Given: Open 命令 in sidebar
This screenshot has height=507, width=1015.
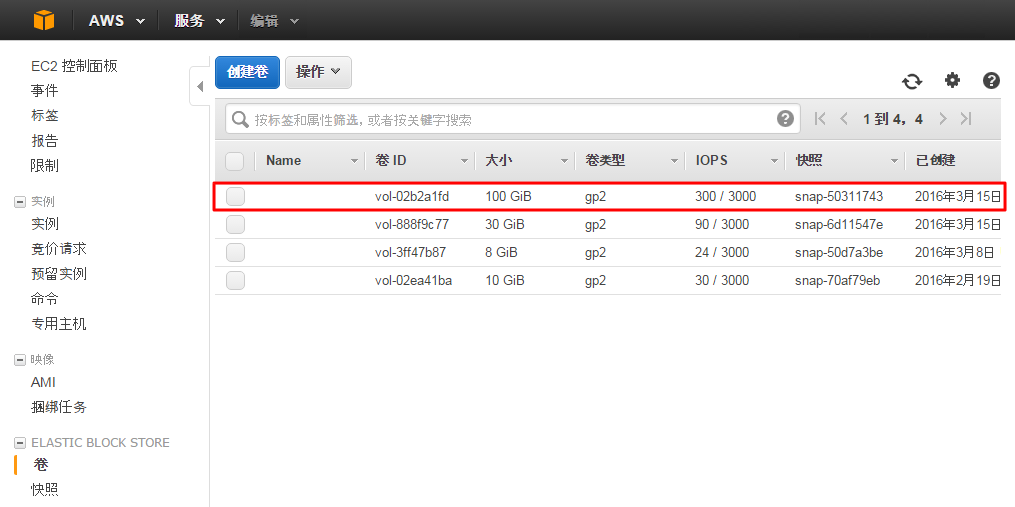Looking at the screenshot, I should pyautogui.click(x=45, y=299).
